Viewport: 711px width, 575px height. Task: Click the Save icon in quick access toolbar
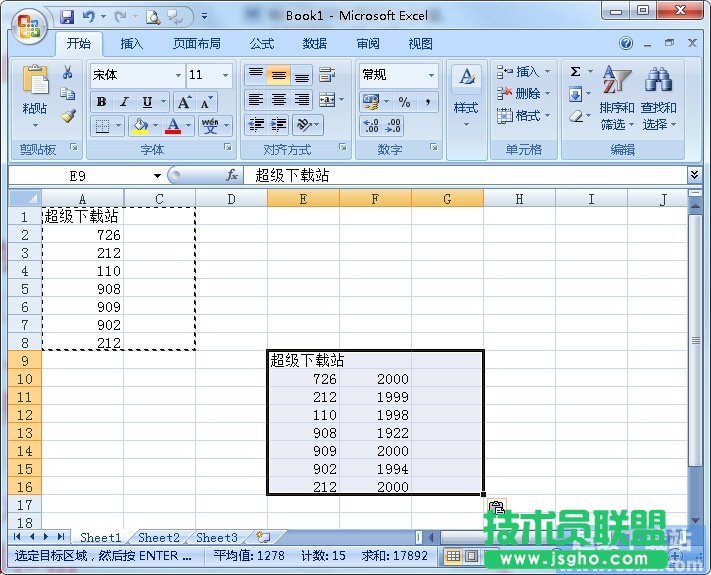pyautogui.click(x=67, y=16)
